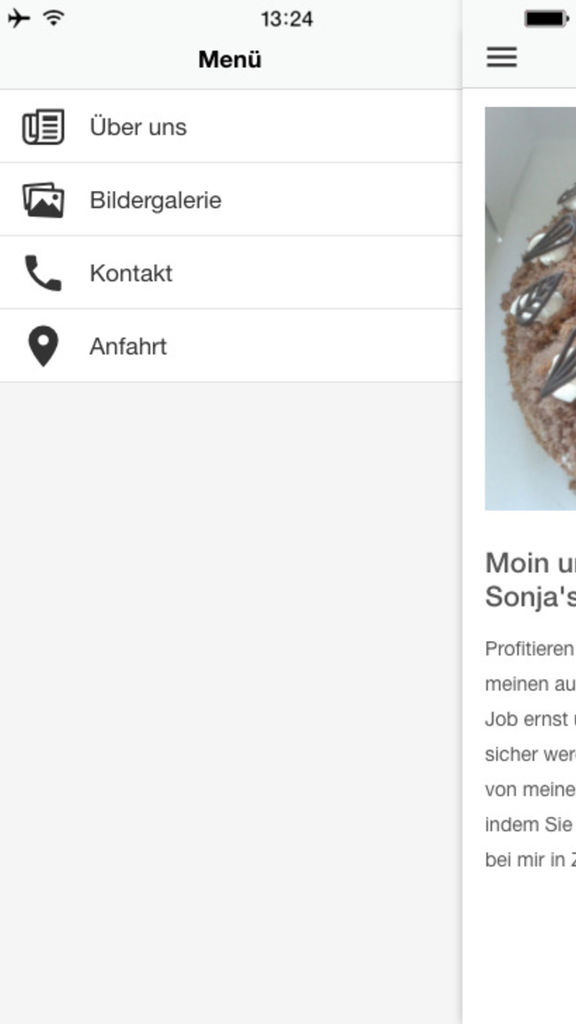The image size is (576, 1024).
Task: Select Bildergalerie from the menu
Action: tap(231, 200)
